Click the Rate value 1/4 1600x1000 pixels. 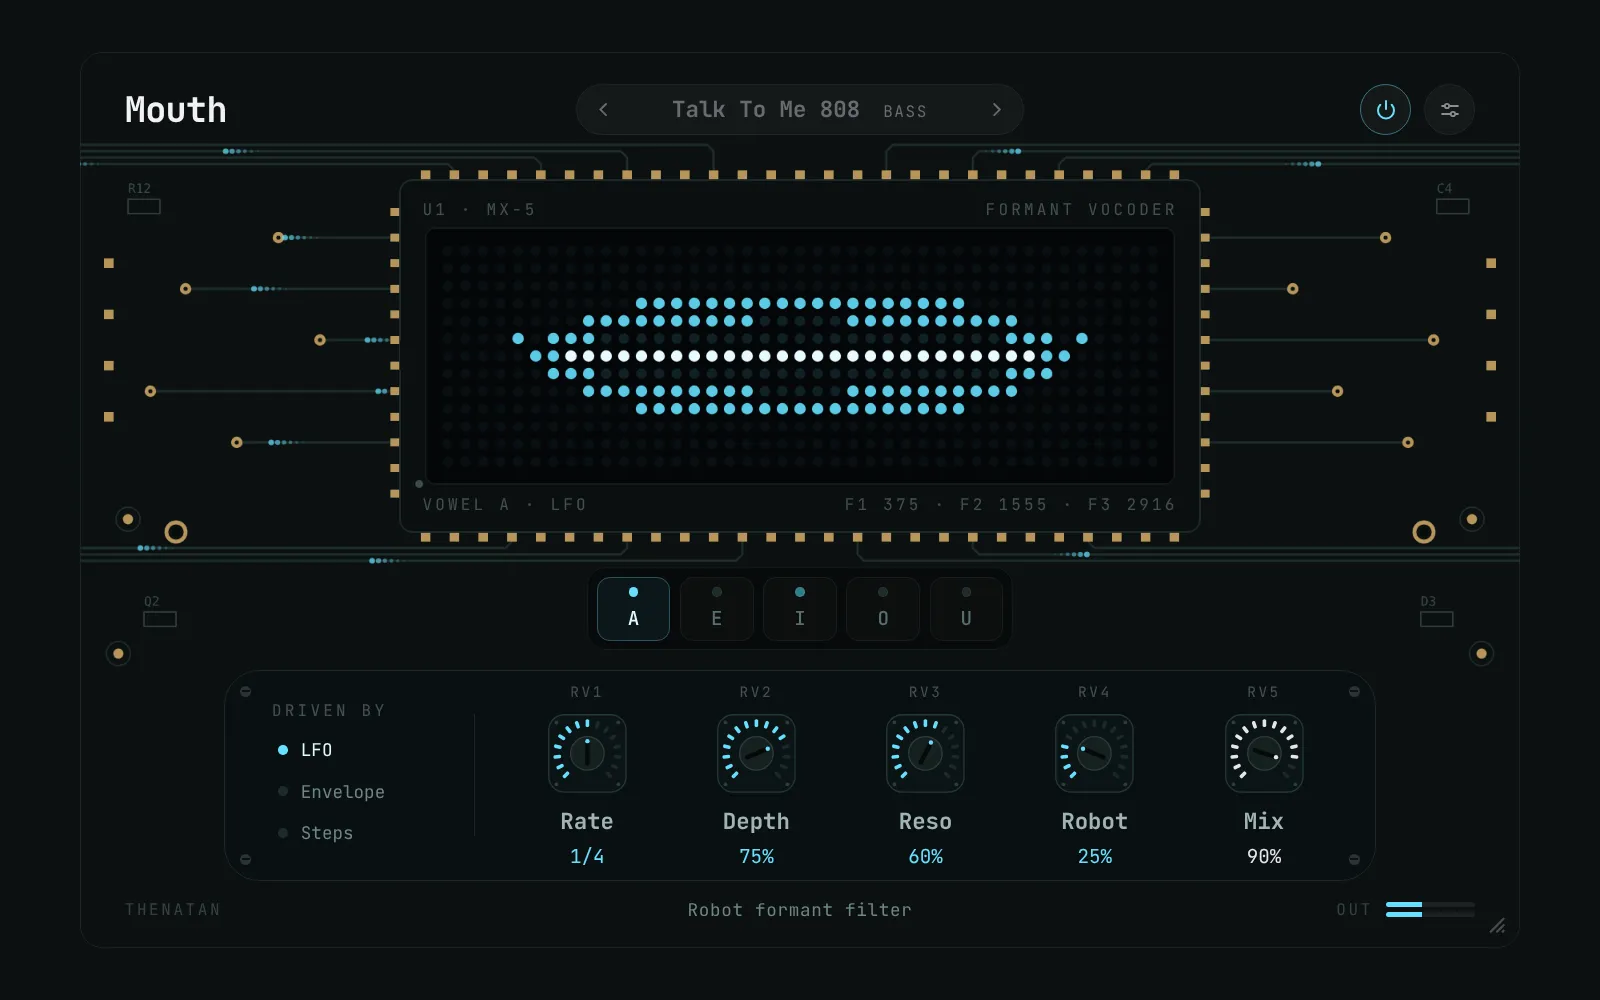(x=587, y=856)
